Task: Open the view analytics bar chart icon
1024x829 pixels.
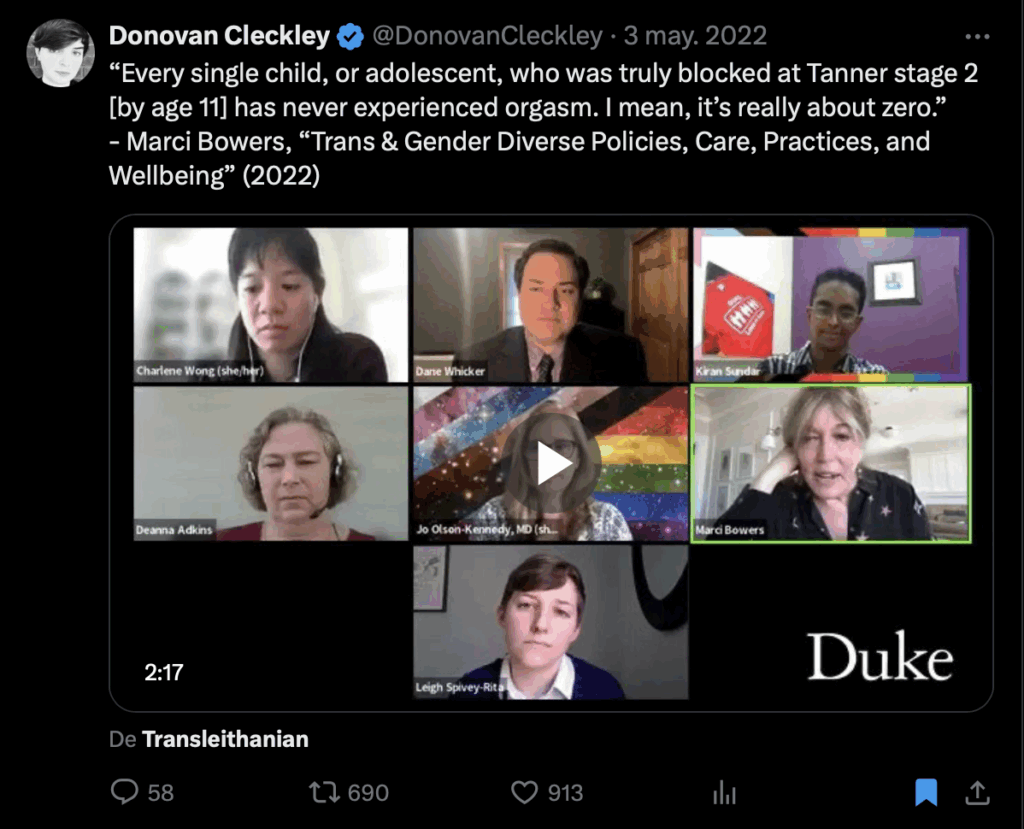Action: coord(724,792)
